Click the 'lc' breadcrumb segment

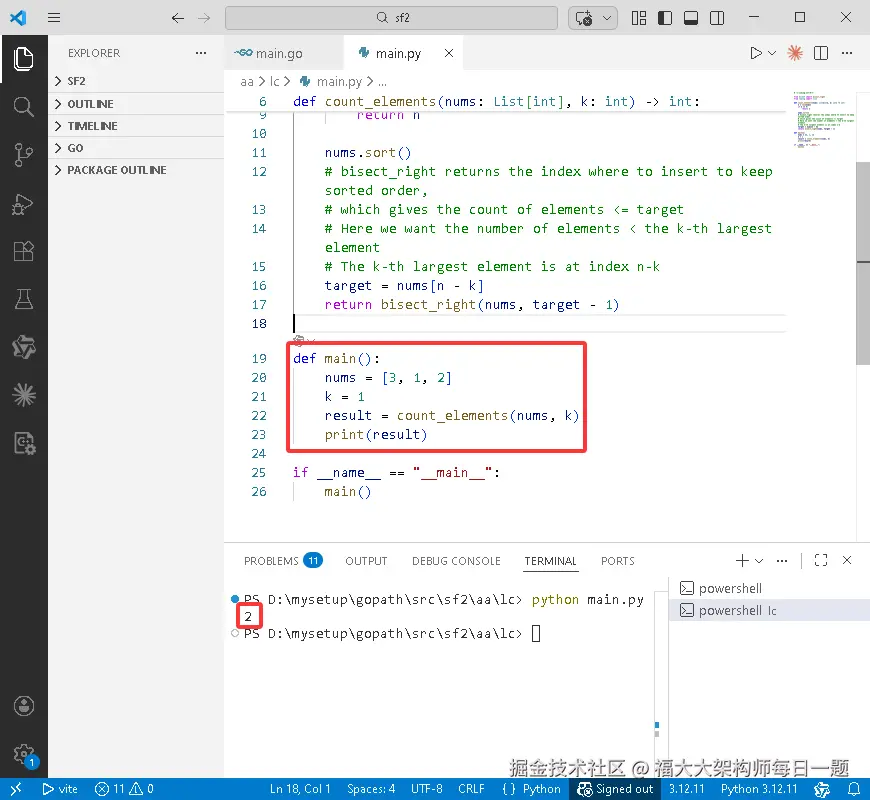(275, 82)
